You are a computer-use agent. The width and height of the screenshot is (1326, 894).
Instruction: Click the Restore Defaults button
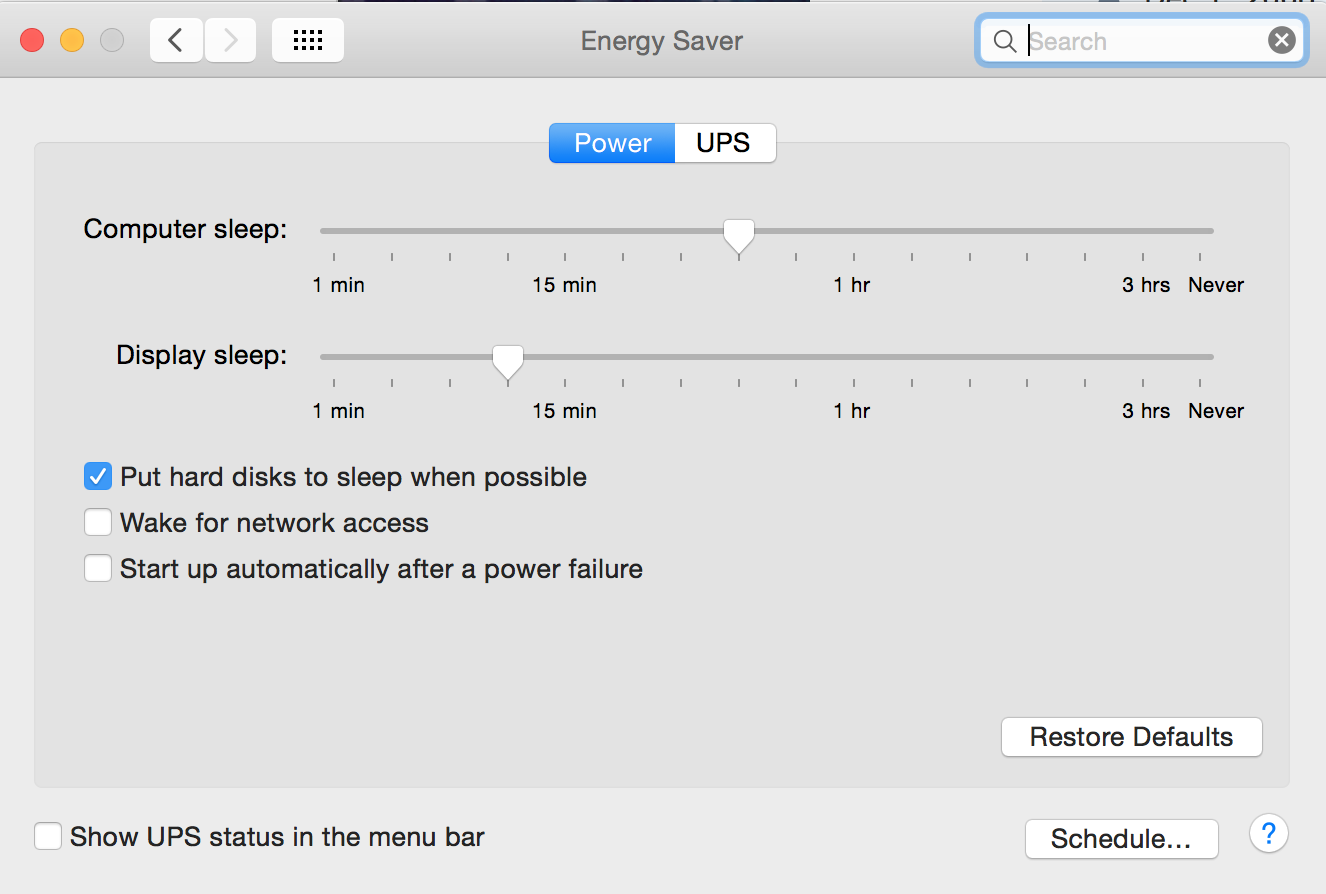click(1131, 737)
